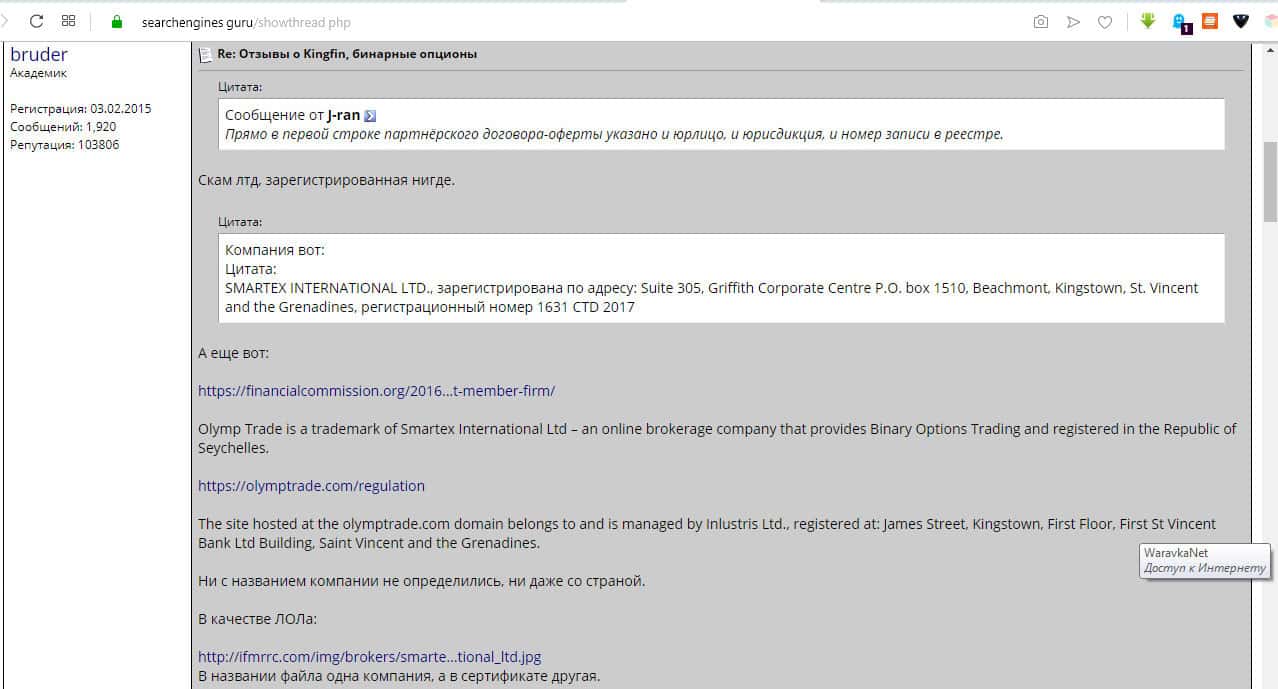
Task: Open the orange square extension icon
Action: click(1210, 20)
